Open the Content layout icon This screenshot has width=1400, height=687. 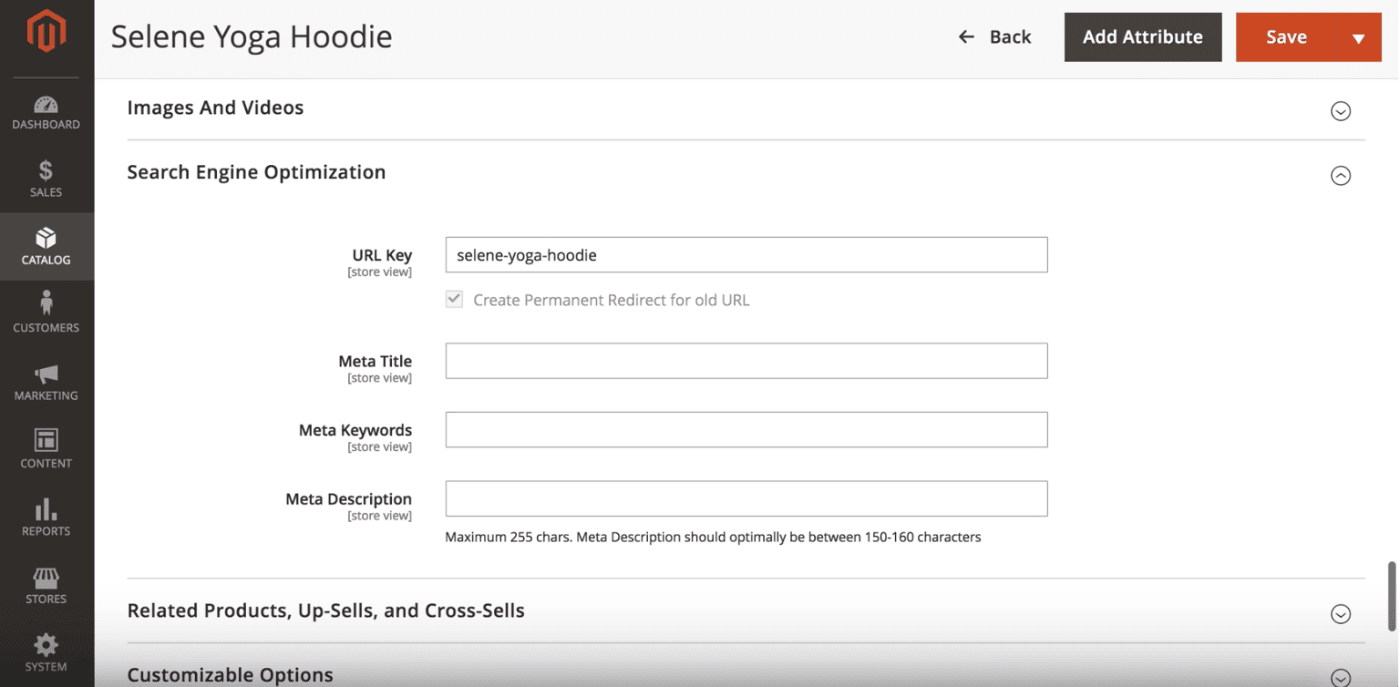tap(46, 440)
